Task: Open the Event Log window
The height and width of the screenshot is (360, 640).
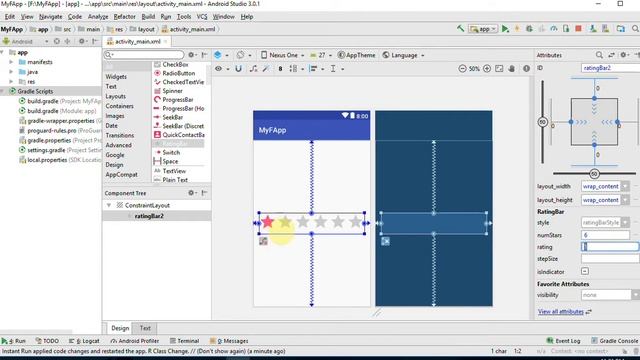Action: tap(564, 341)
